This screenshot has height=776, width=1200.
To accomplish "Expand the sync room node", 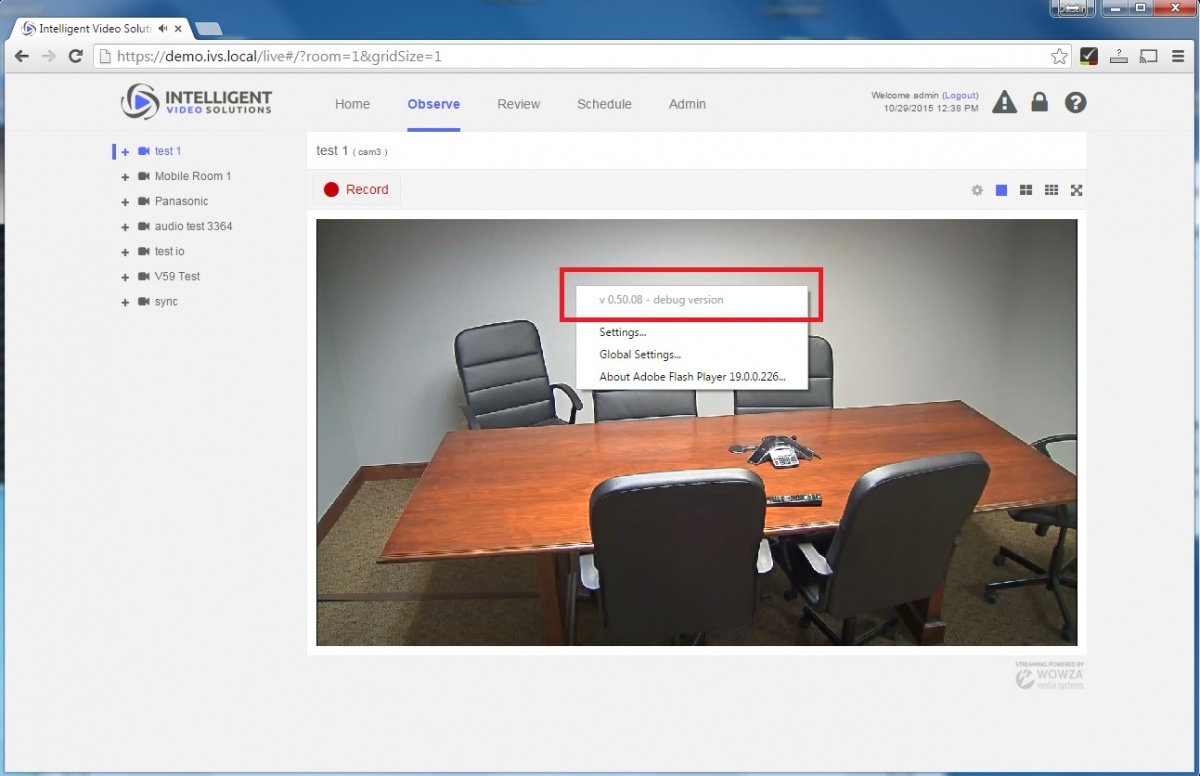I will 125,302.
